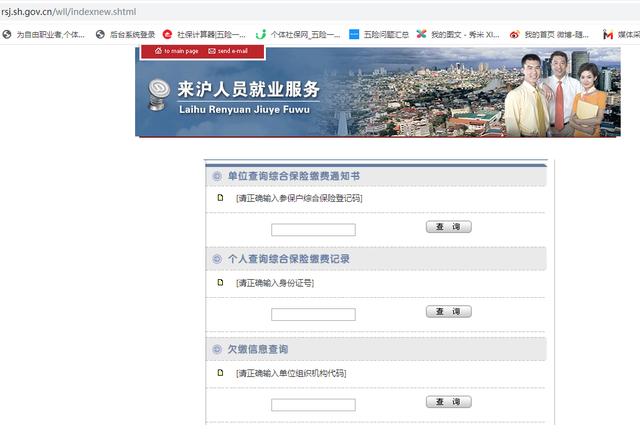
Task: Focus the 单位组织机构代码 input field
Action: 313,405
